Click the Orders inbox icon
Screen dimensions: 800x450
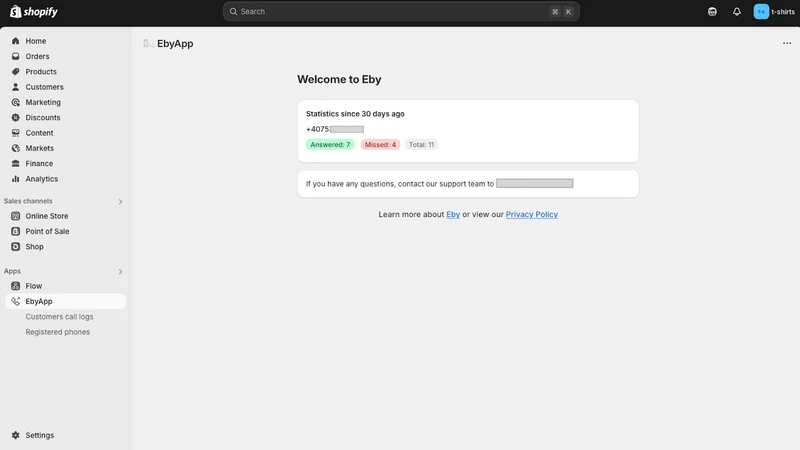[15, 56]
